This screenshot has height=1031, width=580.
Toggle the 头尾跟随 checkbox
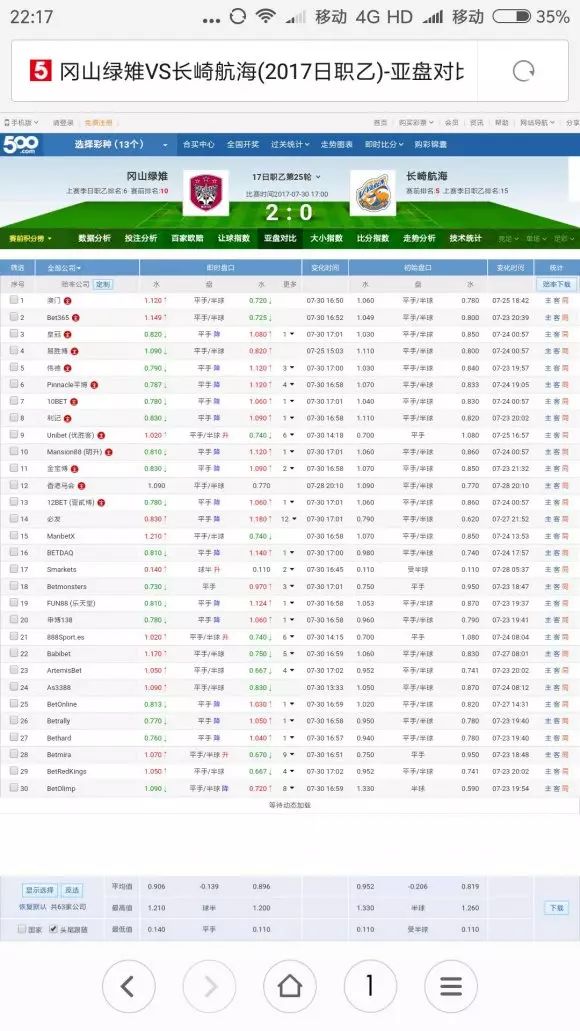pyautogui.click(x=54, y=929)
